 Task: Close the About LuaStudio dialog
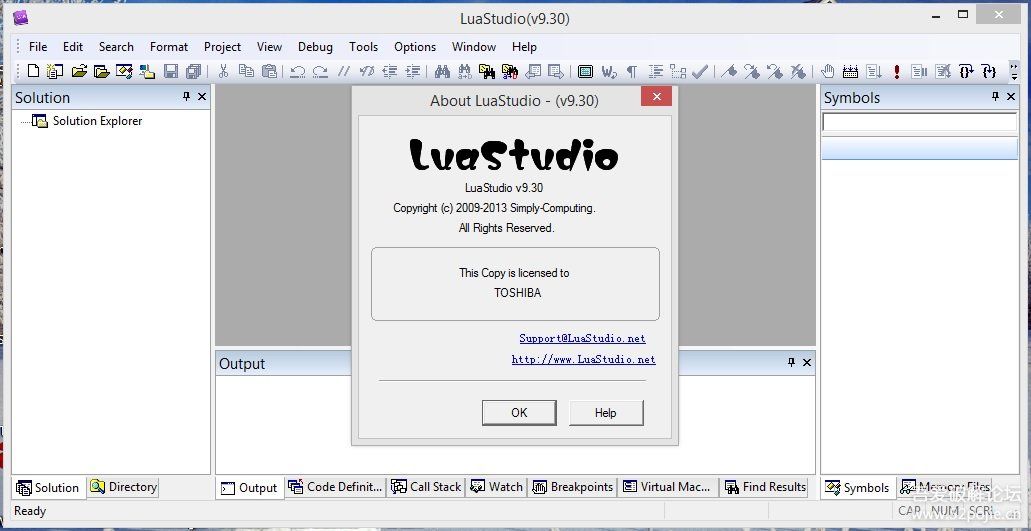click(x=656, y=97)
